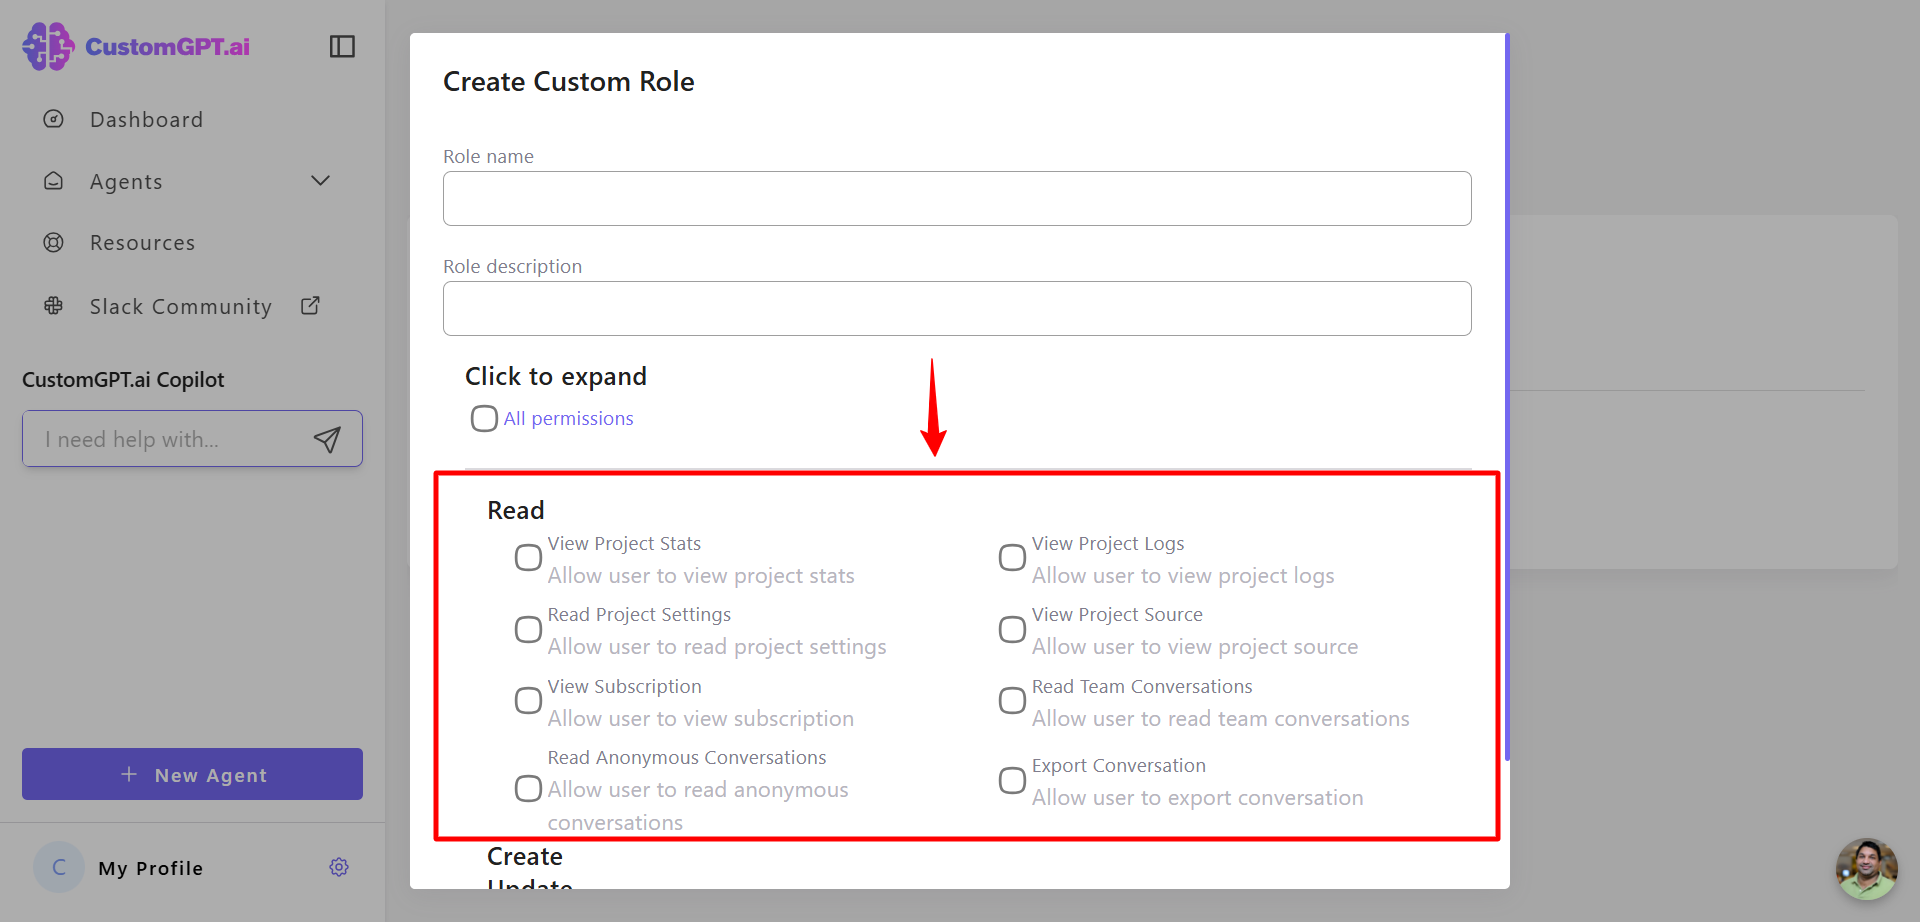Send the Copilot message arrow icon
The height and width of the screenshot is (922, 1920).
coord(327,439)
